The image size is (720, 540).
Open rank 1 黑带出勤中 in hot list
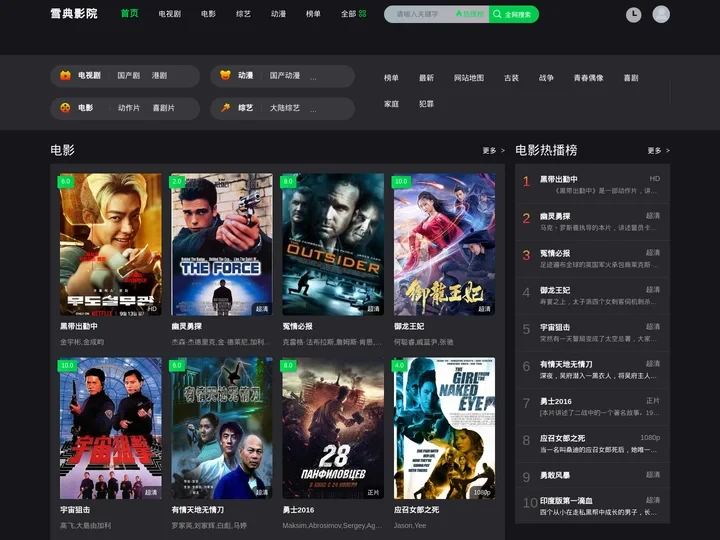click(x=592, y=185)
